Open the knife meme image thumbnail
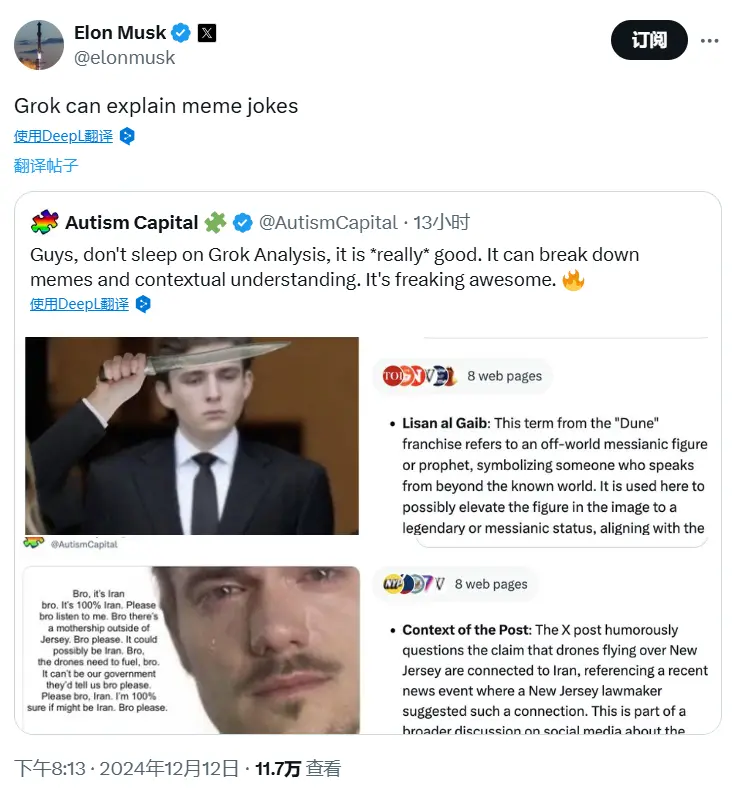Screen dimensions: 735x801 tap(192, 436)
